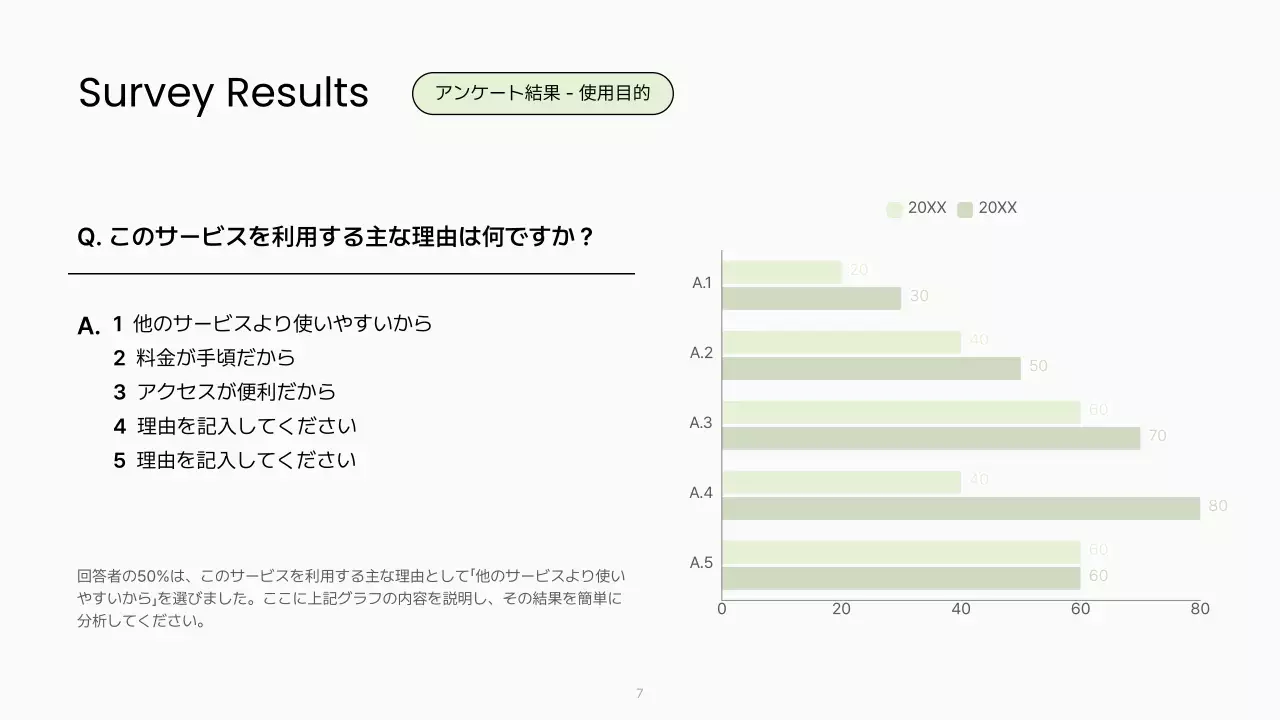1280x720 pixels.
Task: Select the A.4 light green bar labeled 40
Action: coord(841,482)
